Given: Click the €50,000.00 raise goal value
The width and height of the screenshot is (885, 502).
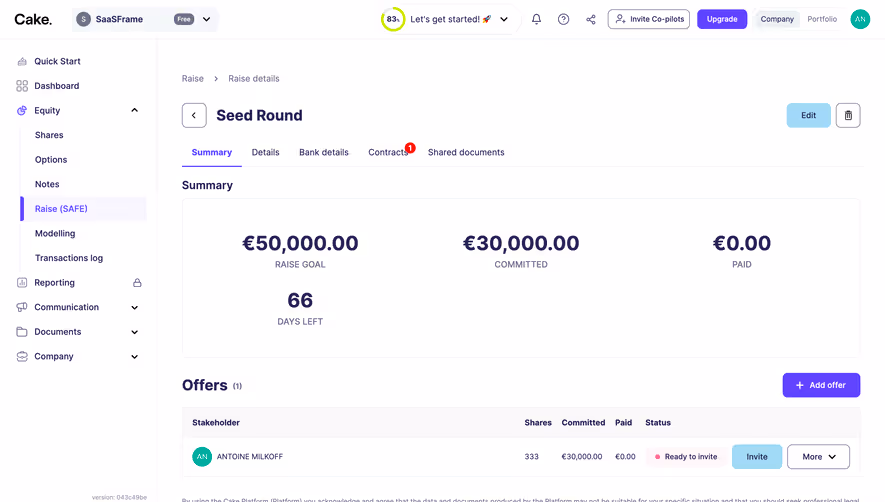Looking at the screenshot, I should [x=300, y=243].
